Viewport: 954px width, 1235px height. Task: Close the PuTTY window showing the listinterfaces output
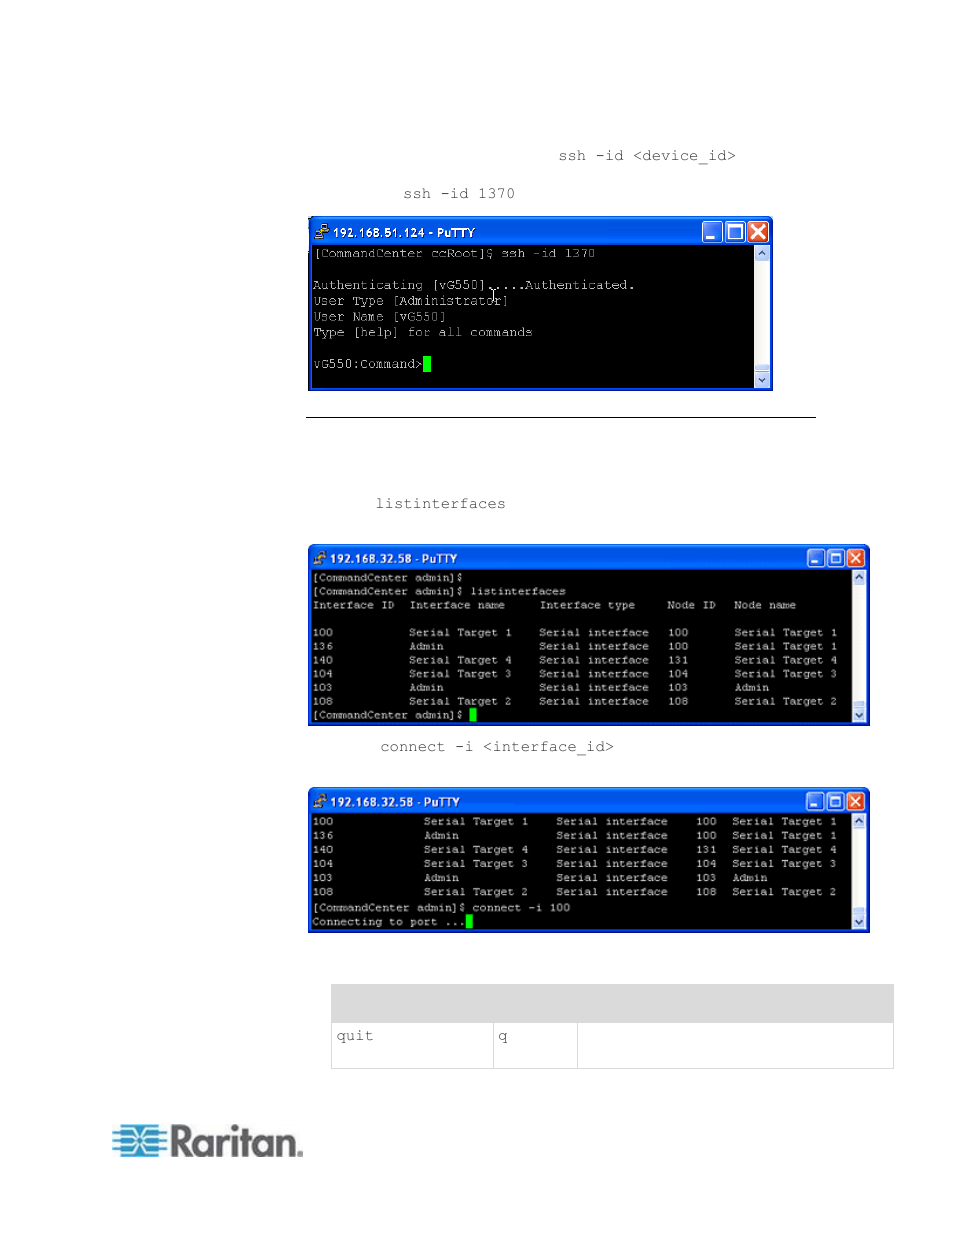coord(856,558)
